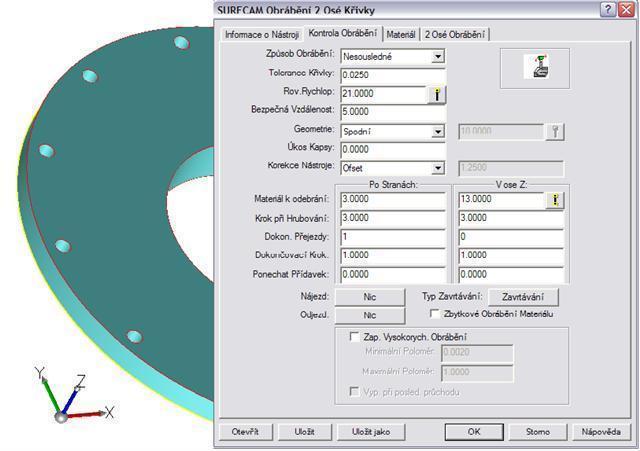This screenshot has width=640, height=451.
Task: Click V ose Z Dokon. Přejezdy field with 0
Action: (511, 237)
